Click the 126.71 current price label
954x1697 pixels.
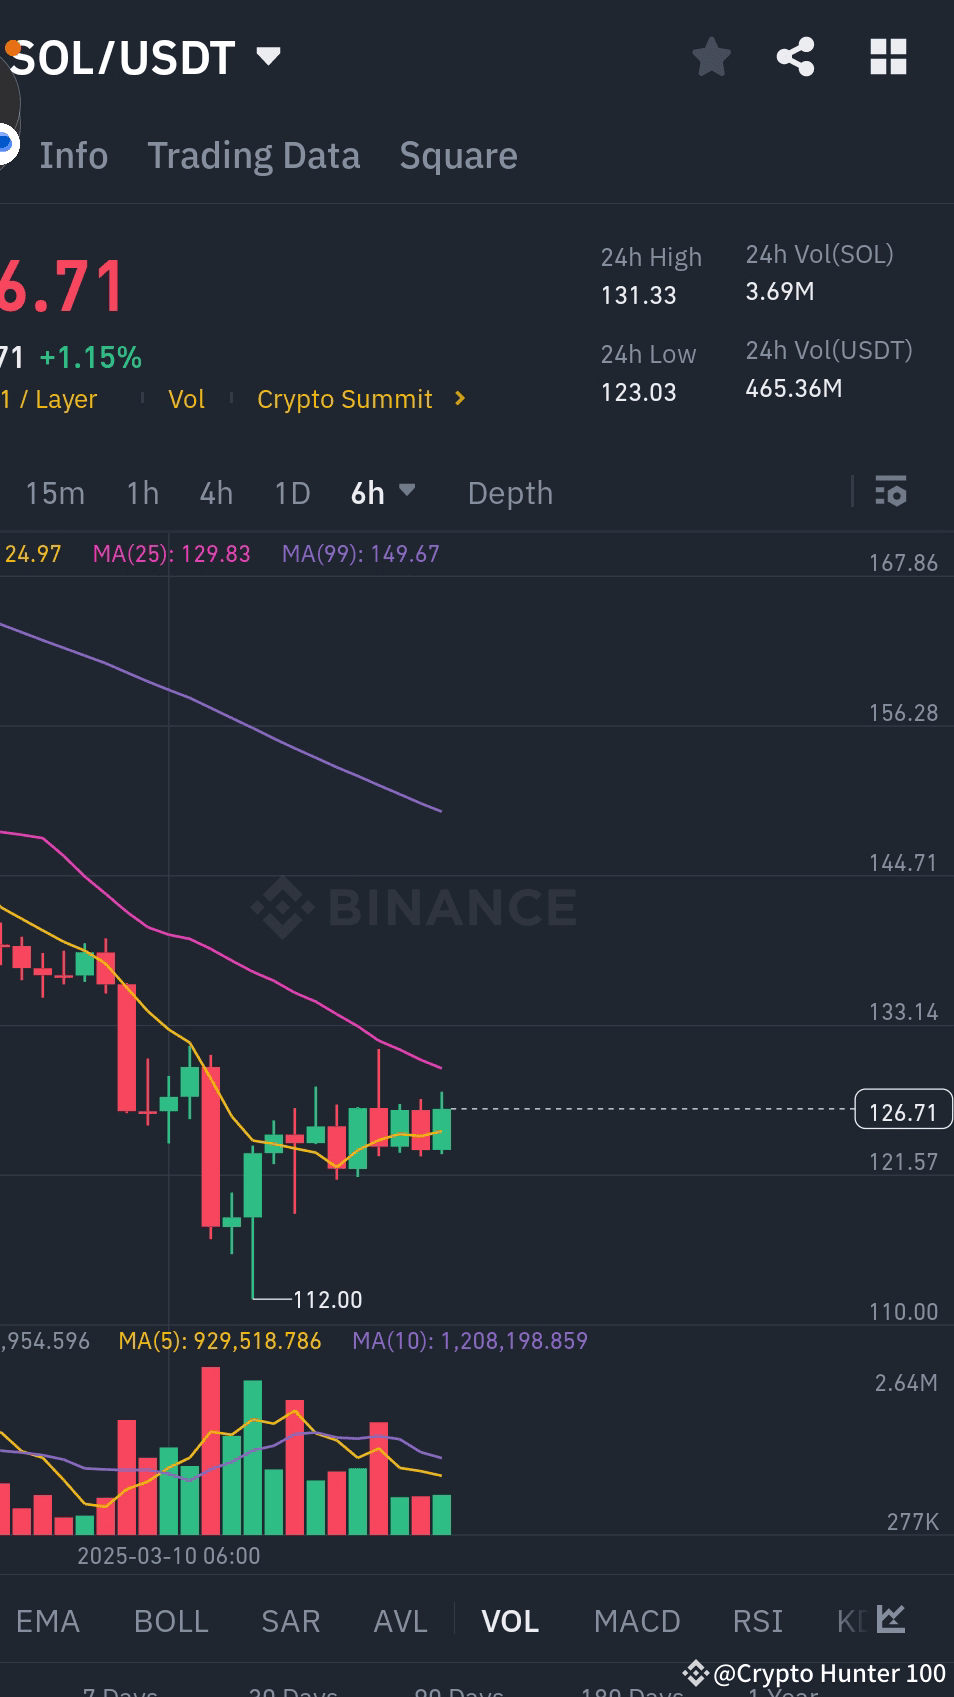point(901,1110)
